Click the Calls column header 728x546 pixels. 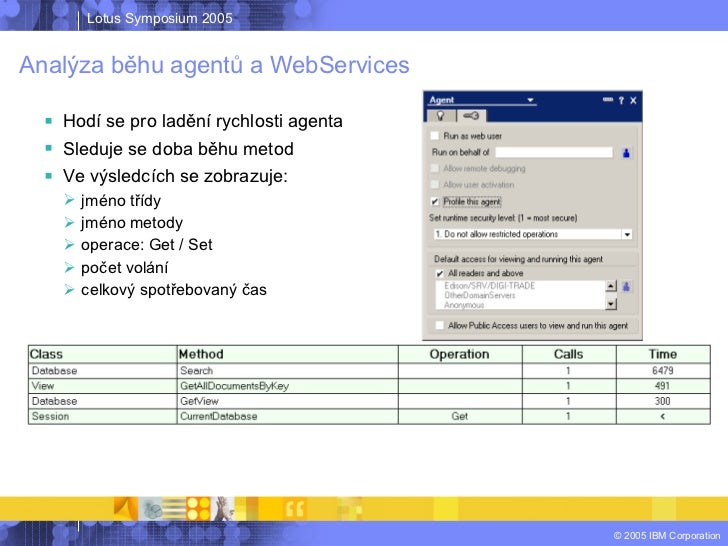[569, 354]
